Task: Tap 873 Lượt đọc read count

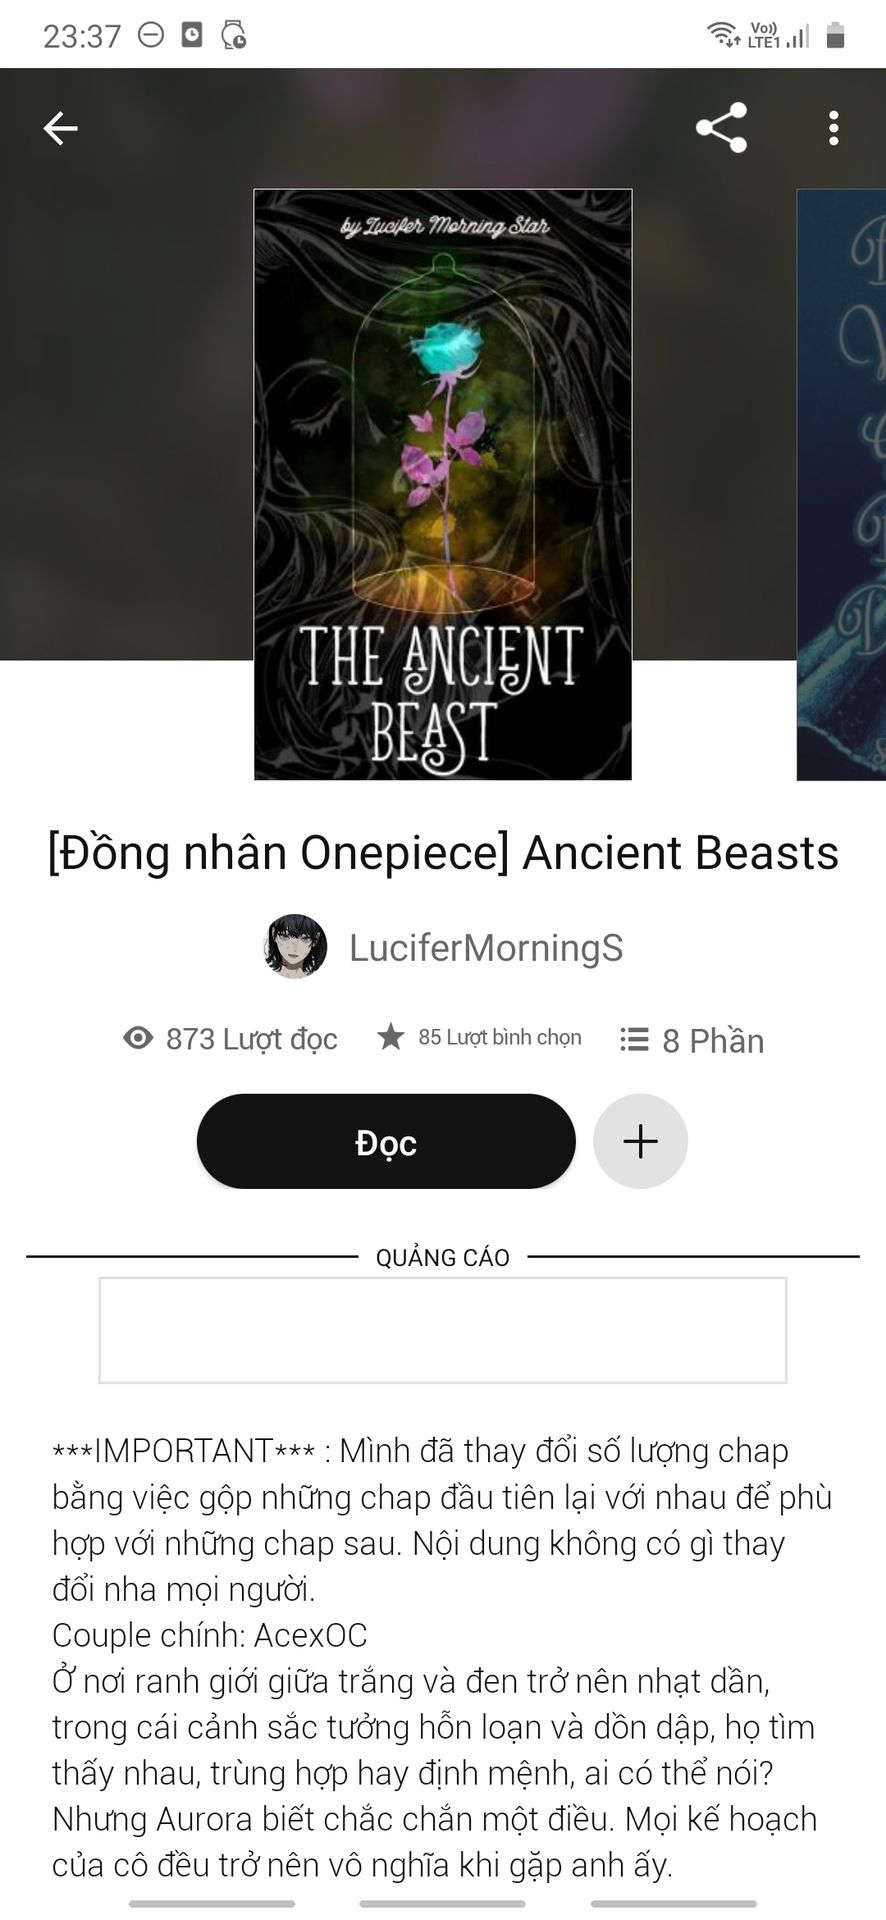Action: [x=251, y=1039]
